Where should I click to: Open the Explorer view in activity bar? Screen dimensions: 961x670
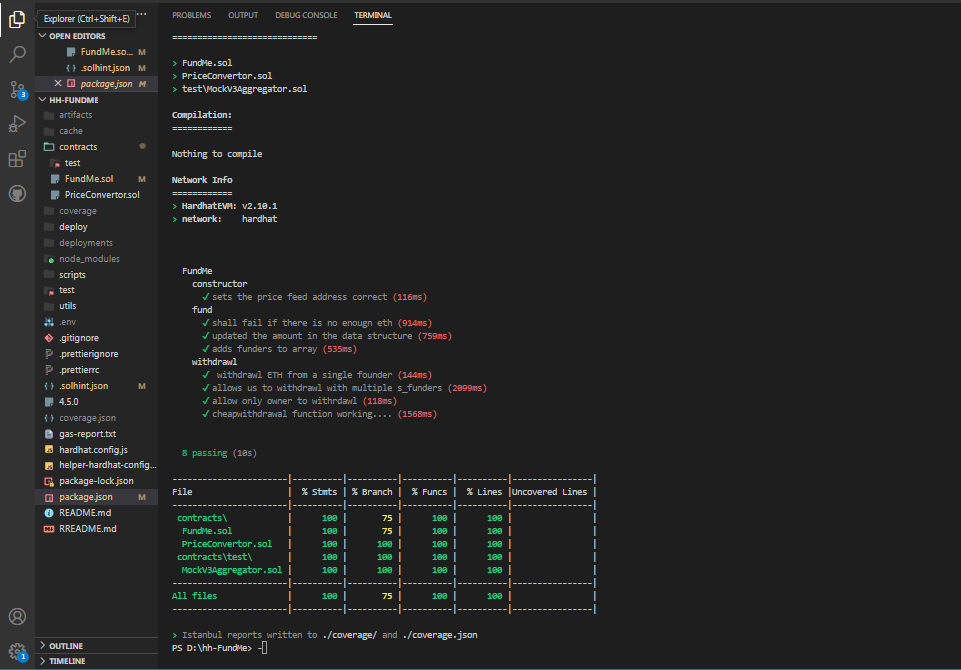point(17,20)
